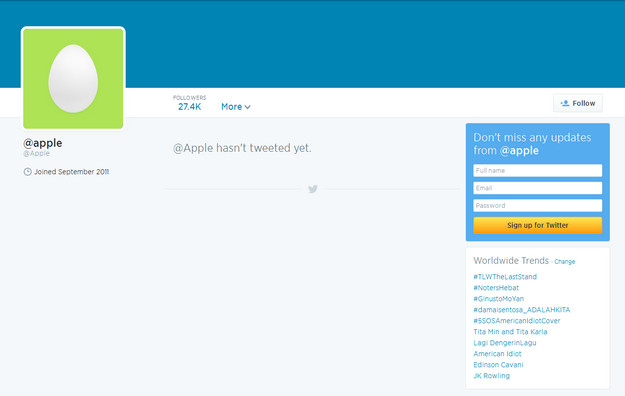Screen dimensions: 625x396
Task: Click the Worldwide Trends heading
Action: pos(511,260)
